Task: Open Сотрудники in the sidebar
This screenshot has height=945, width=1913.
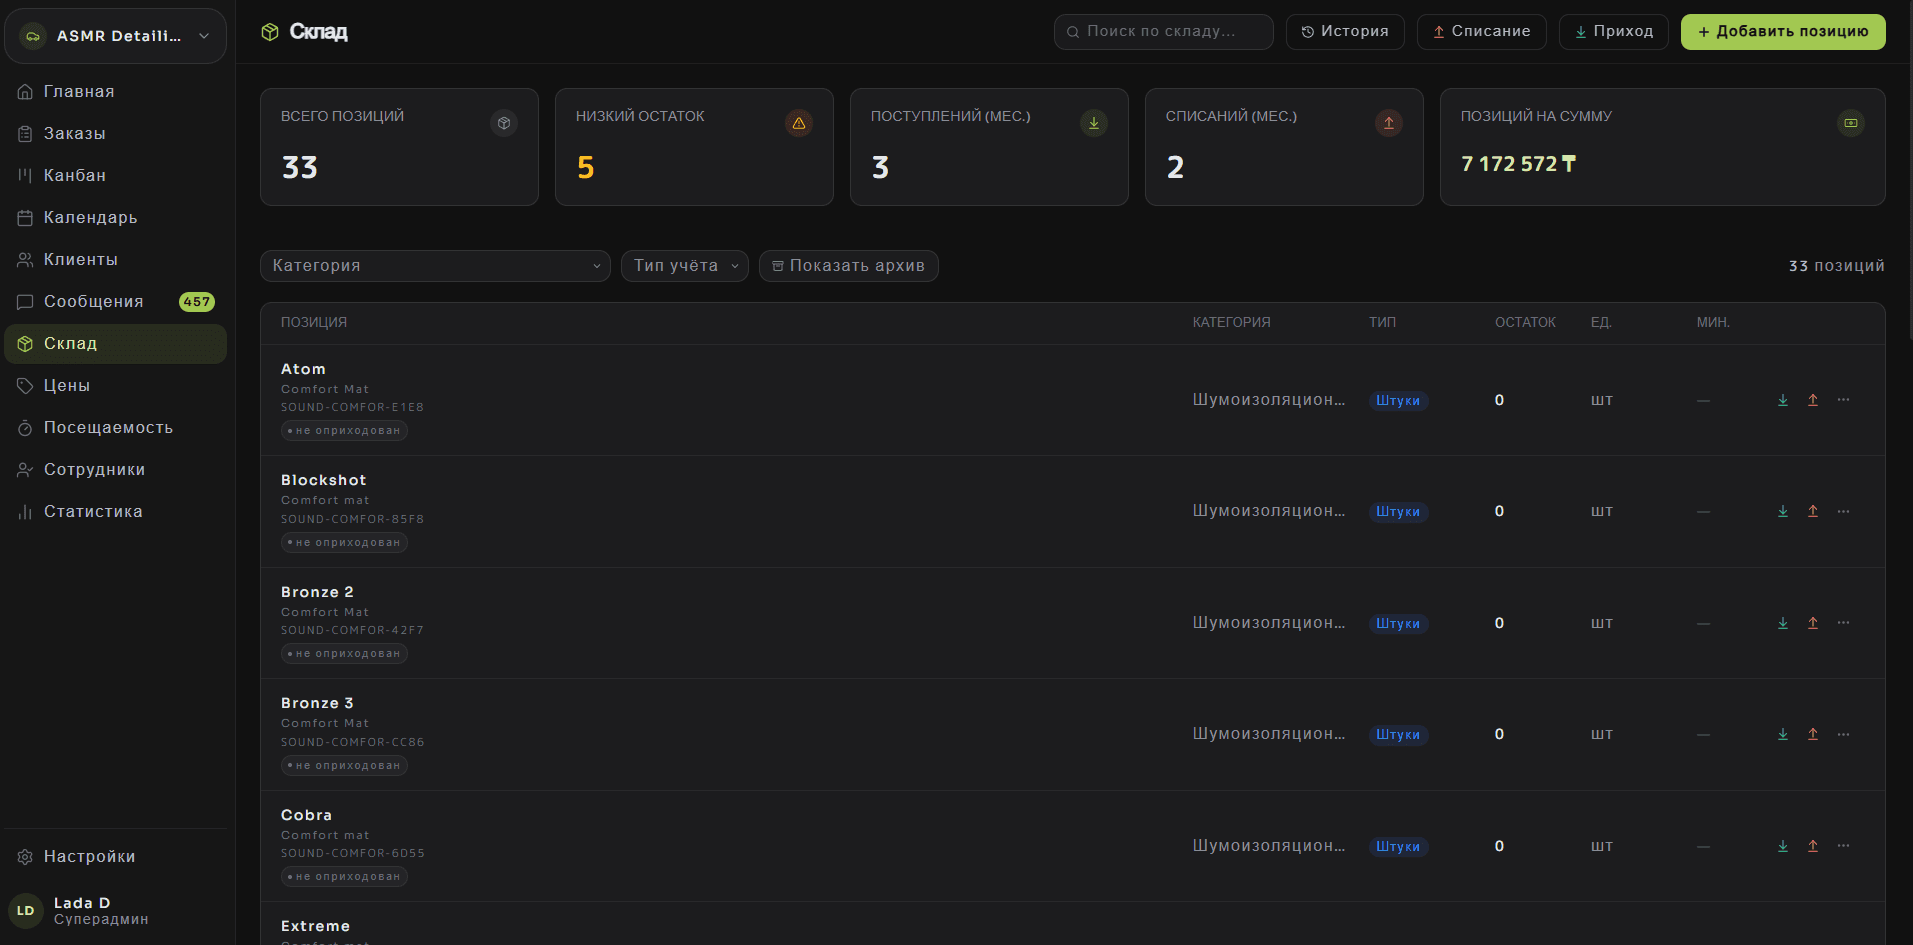Action: (x=116, y=470)
